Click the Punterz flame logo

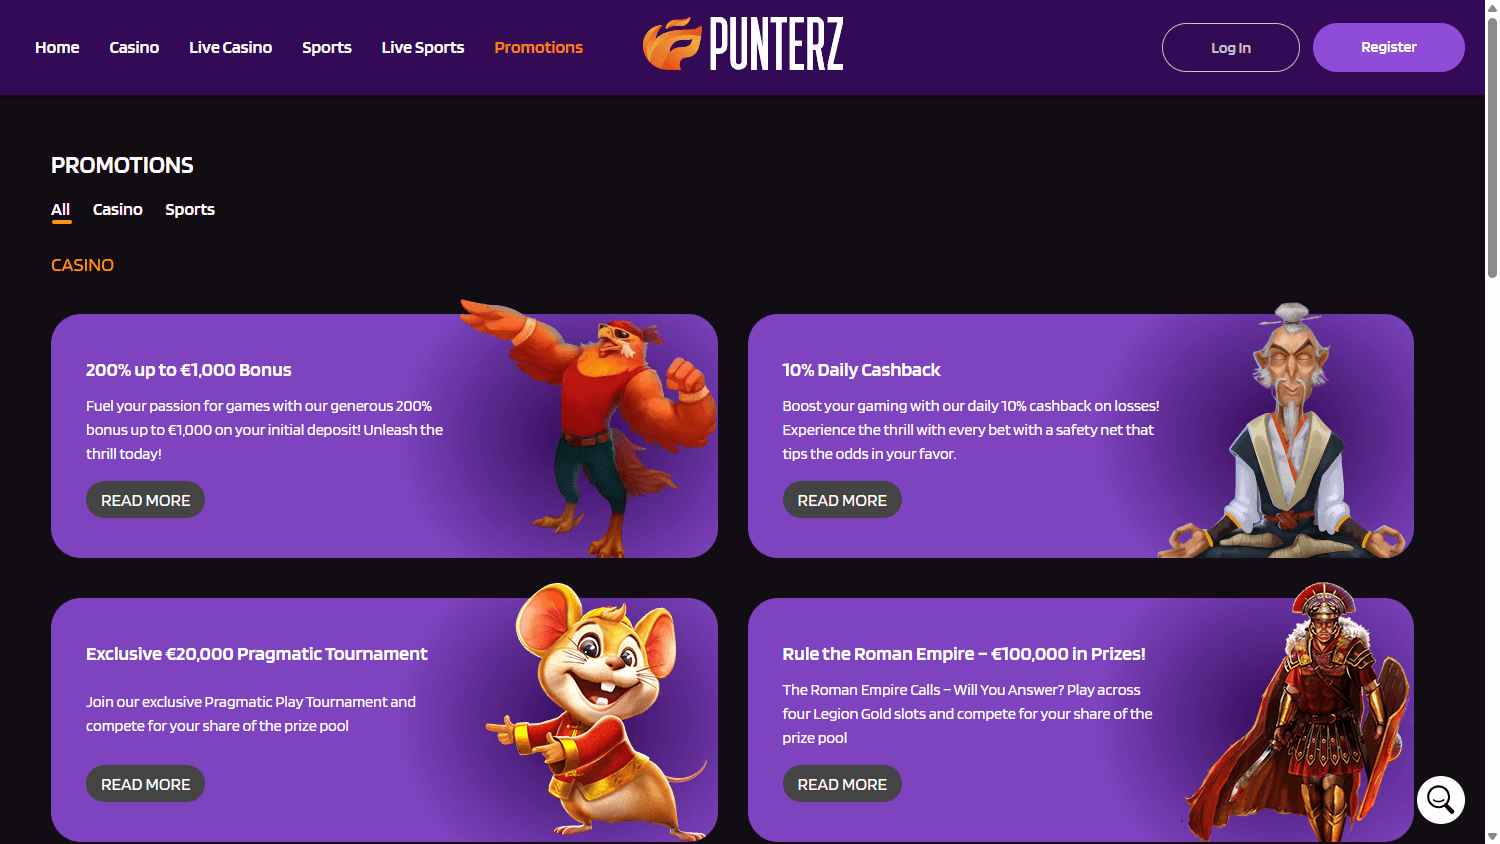[x=743, y=44]
